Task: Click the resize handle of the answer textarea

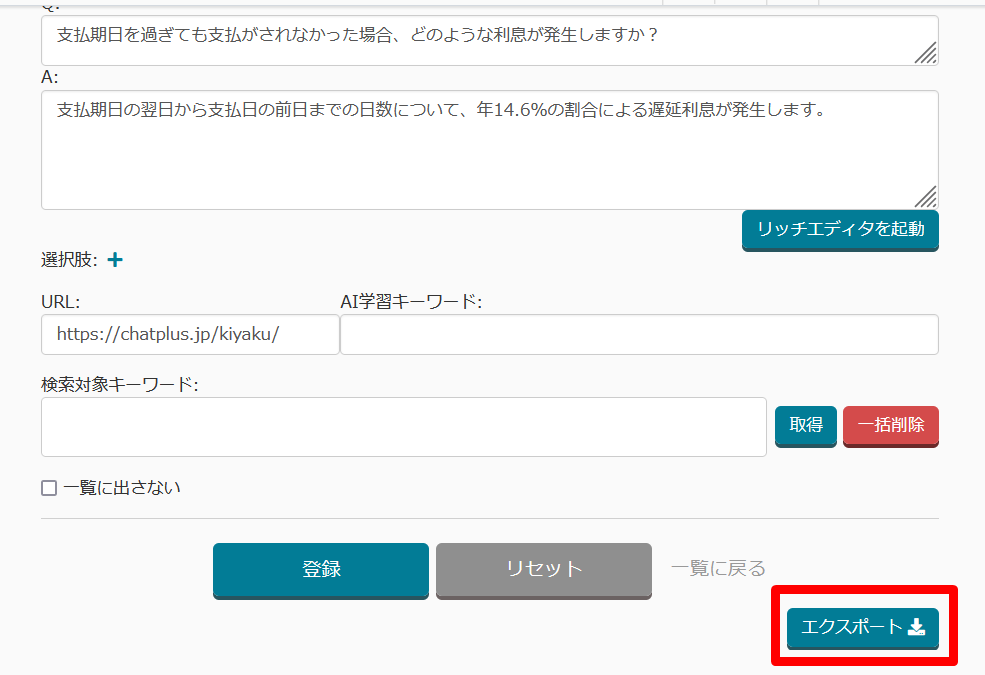Action: 927,197
